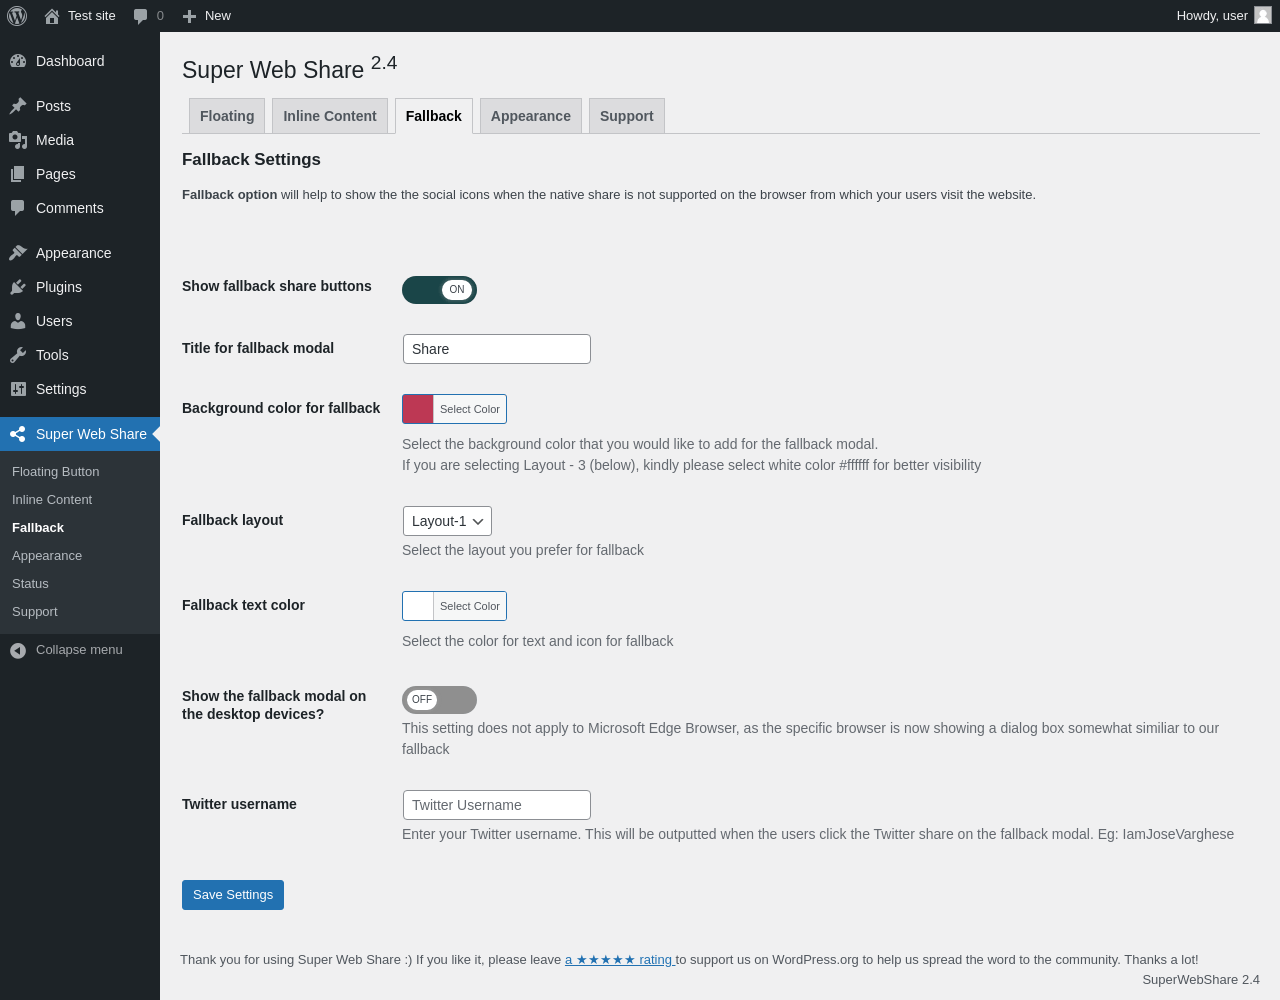Open the Fallback layout dropdown
Screen dimensions: 1280x1000
(447, 521)
